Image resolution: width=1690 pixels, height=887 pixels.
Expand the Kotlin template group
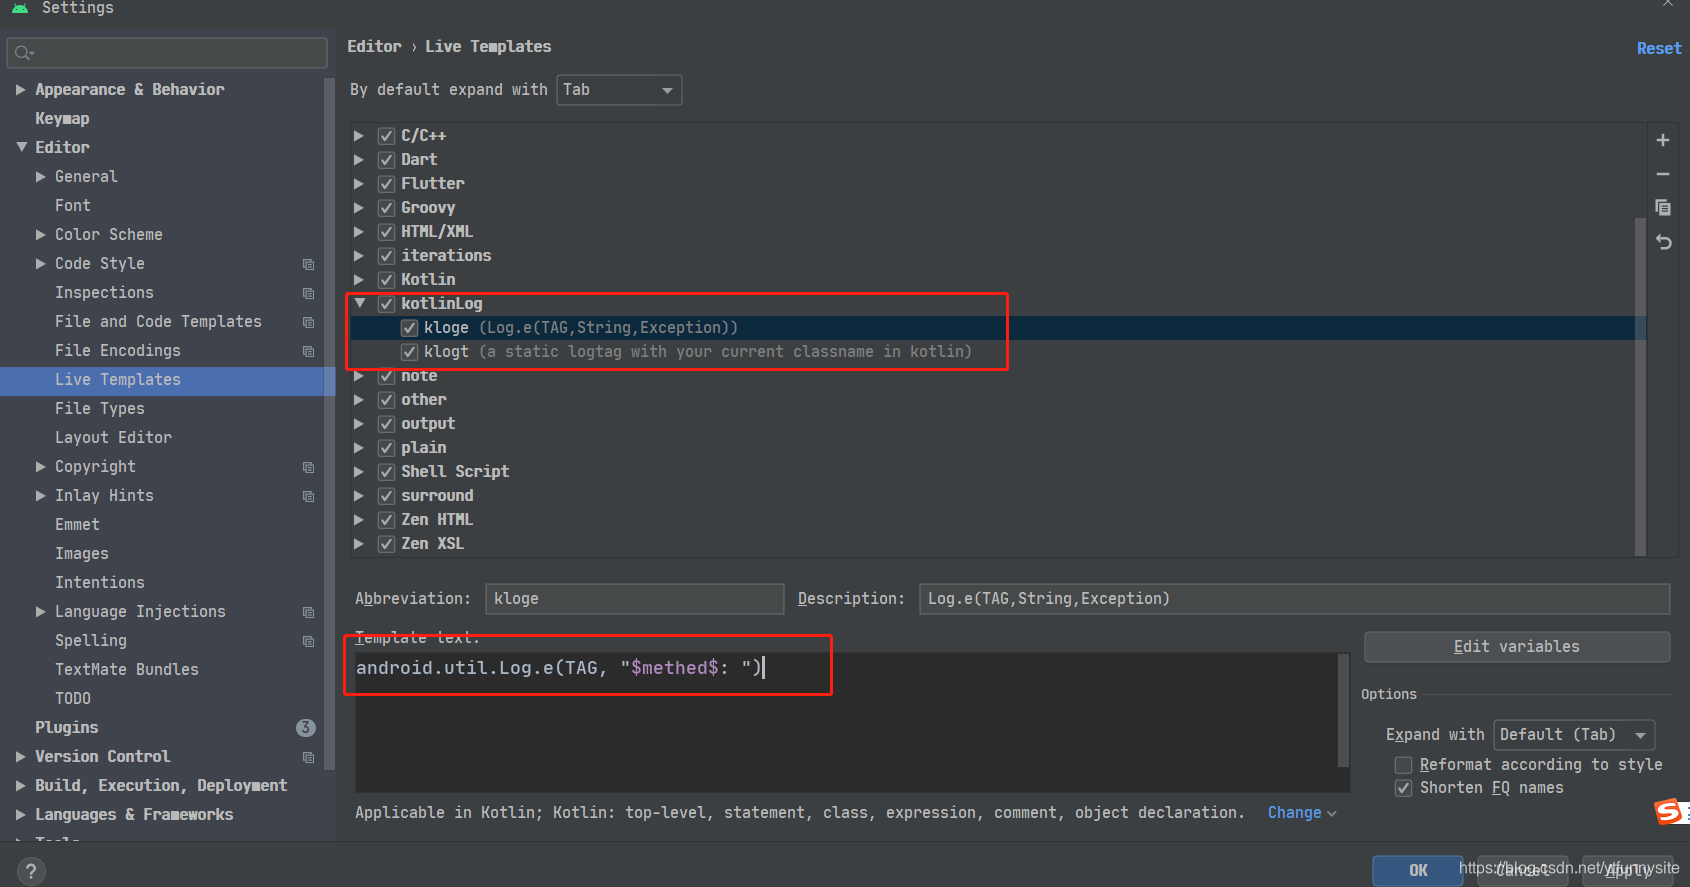pyautogui.click(x=359, y=280)
